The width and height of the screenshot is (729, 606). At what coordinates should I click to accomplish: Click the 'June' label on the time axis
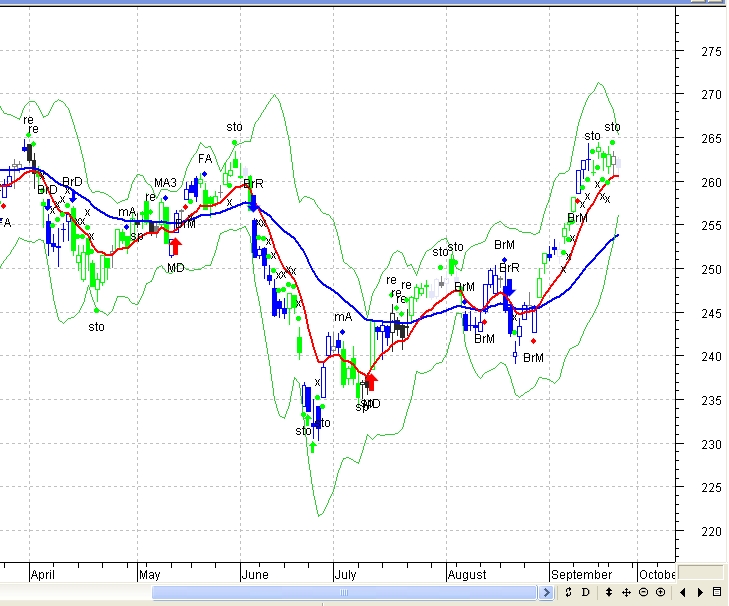click(x=257, y=575)
